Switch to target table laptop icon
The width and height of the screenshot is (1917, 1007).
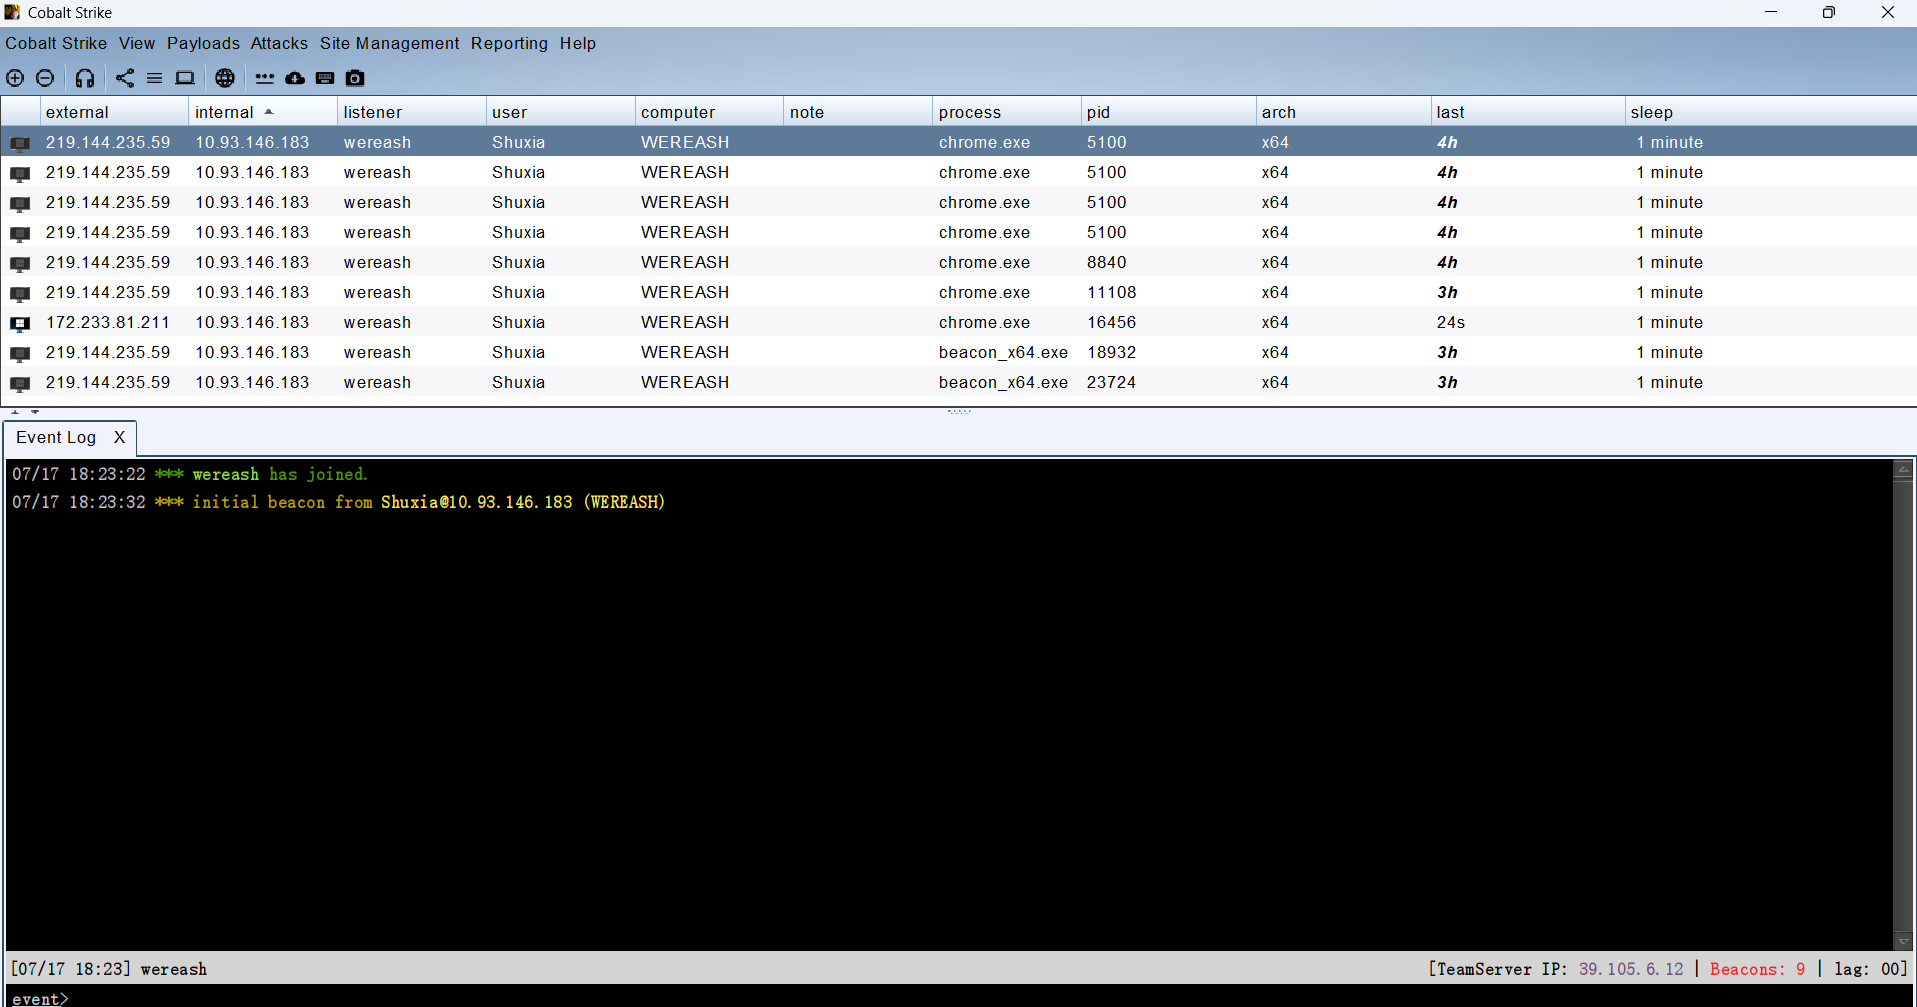(185, 78)
